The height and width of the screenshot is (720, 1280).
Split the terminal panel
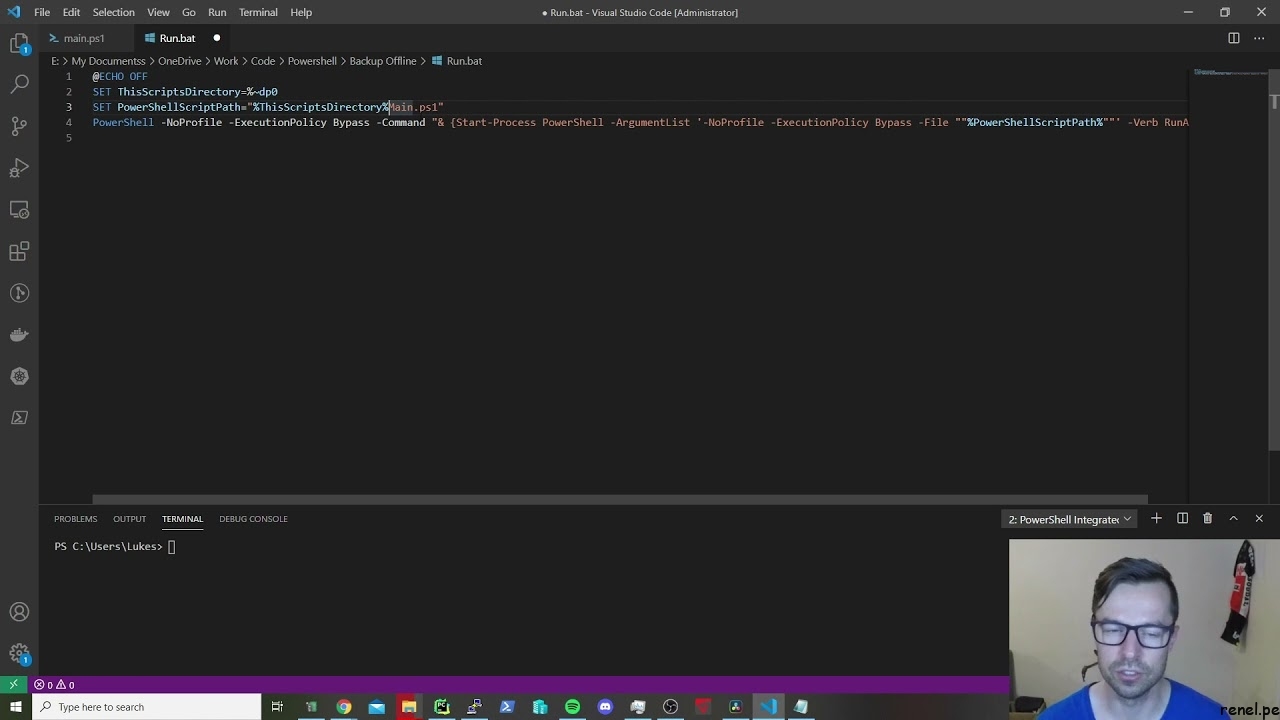[1182, 519]
